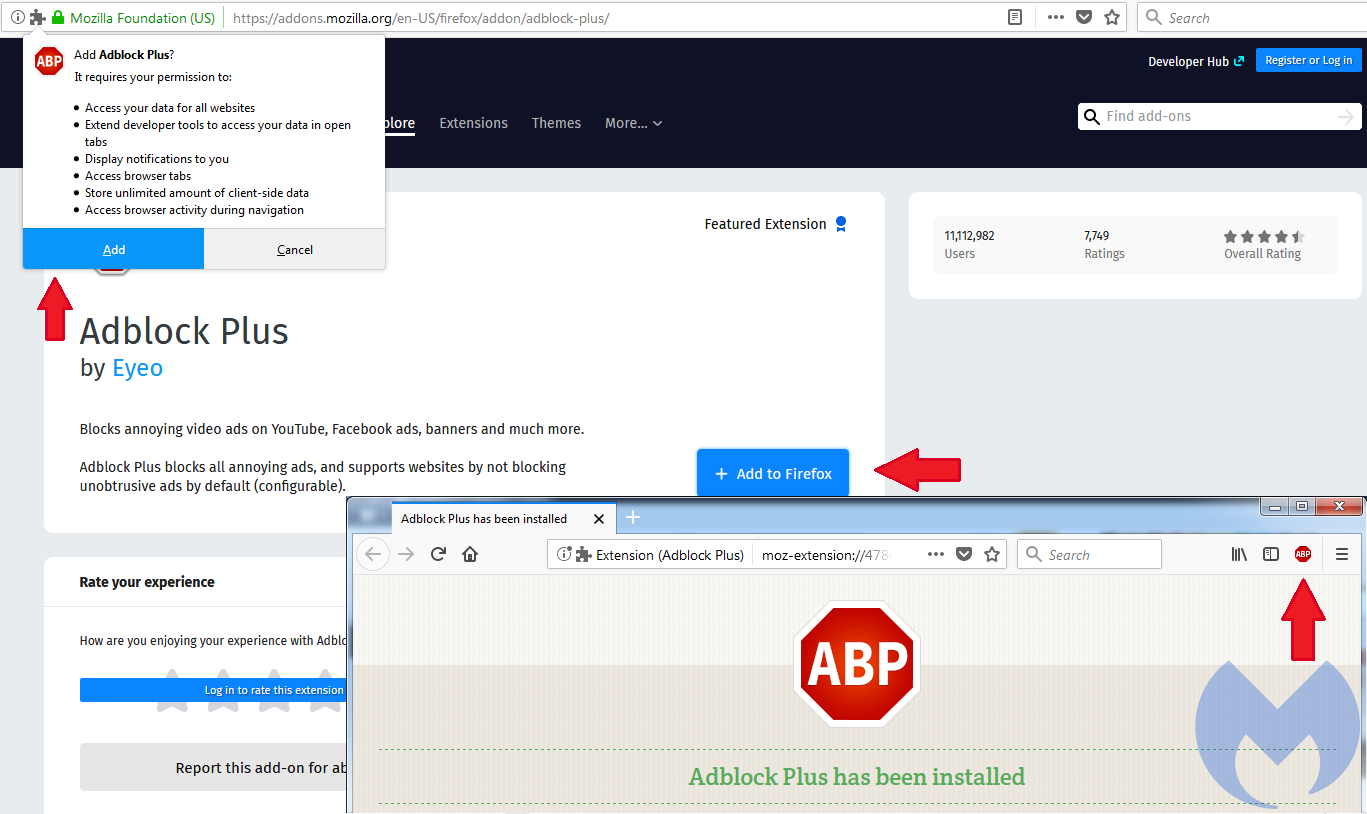Click 'Rate your experience' heading
Screen dimensions: 1367x814
coord(147,582)
